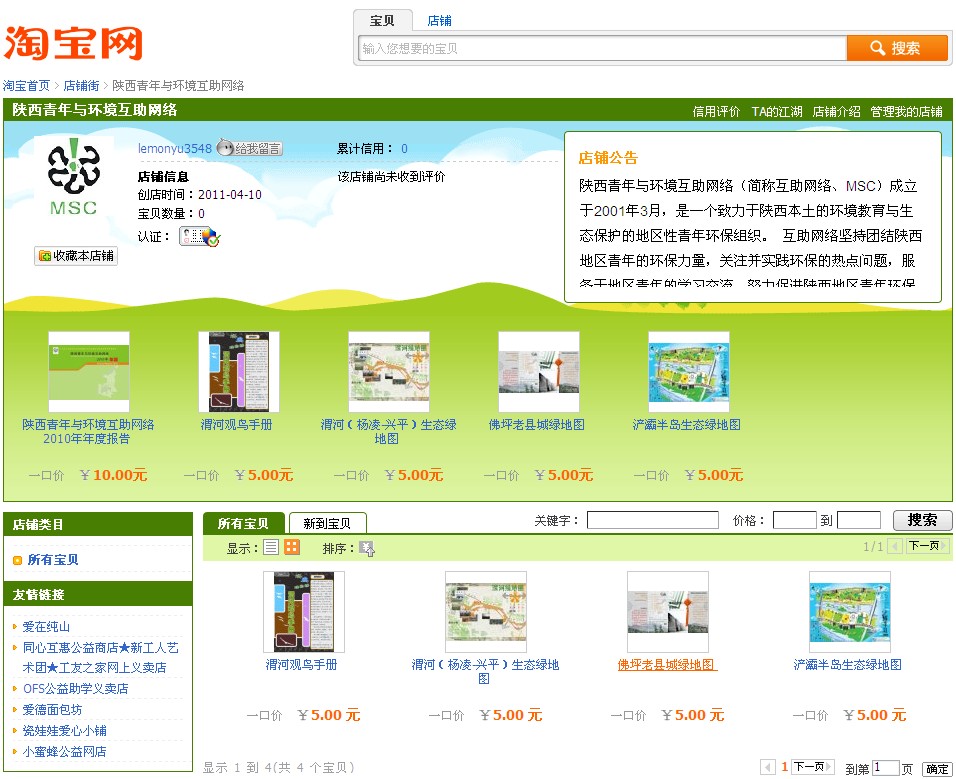Open featured thumbnail of 浐灞半岛生态绿地图
This screenshot has height=779, width=956.
[x=689, y=372]
